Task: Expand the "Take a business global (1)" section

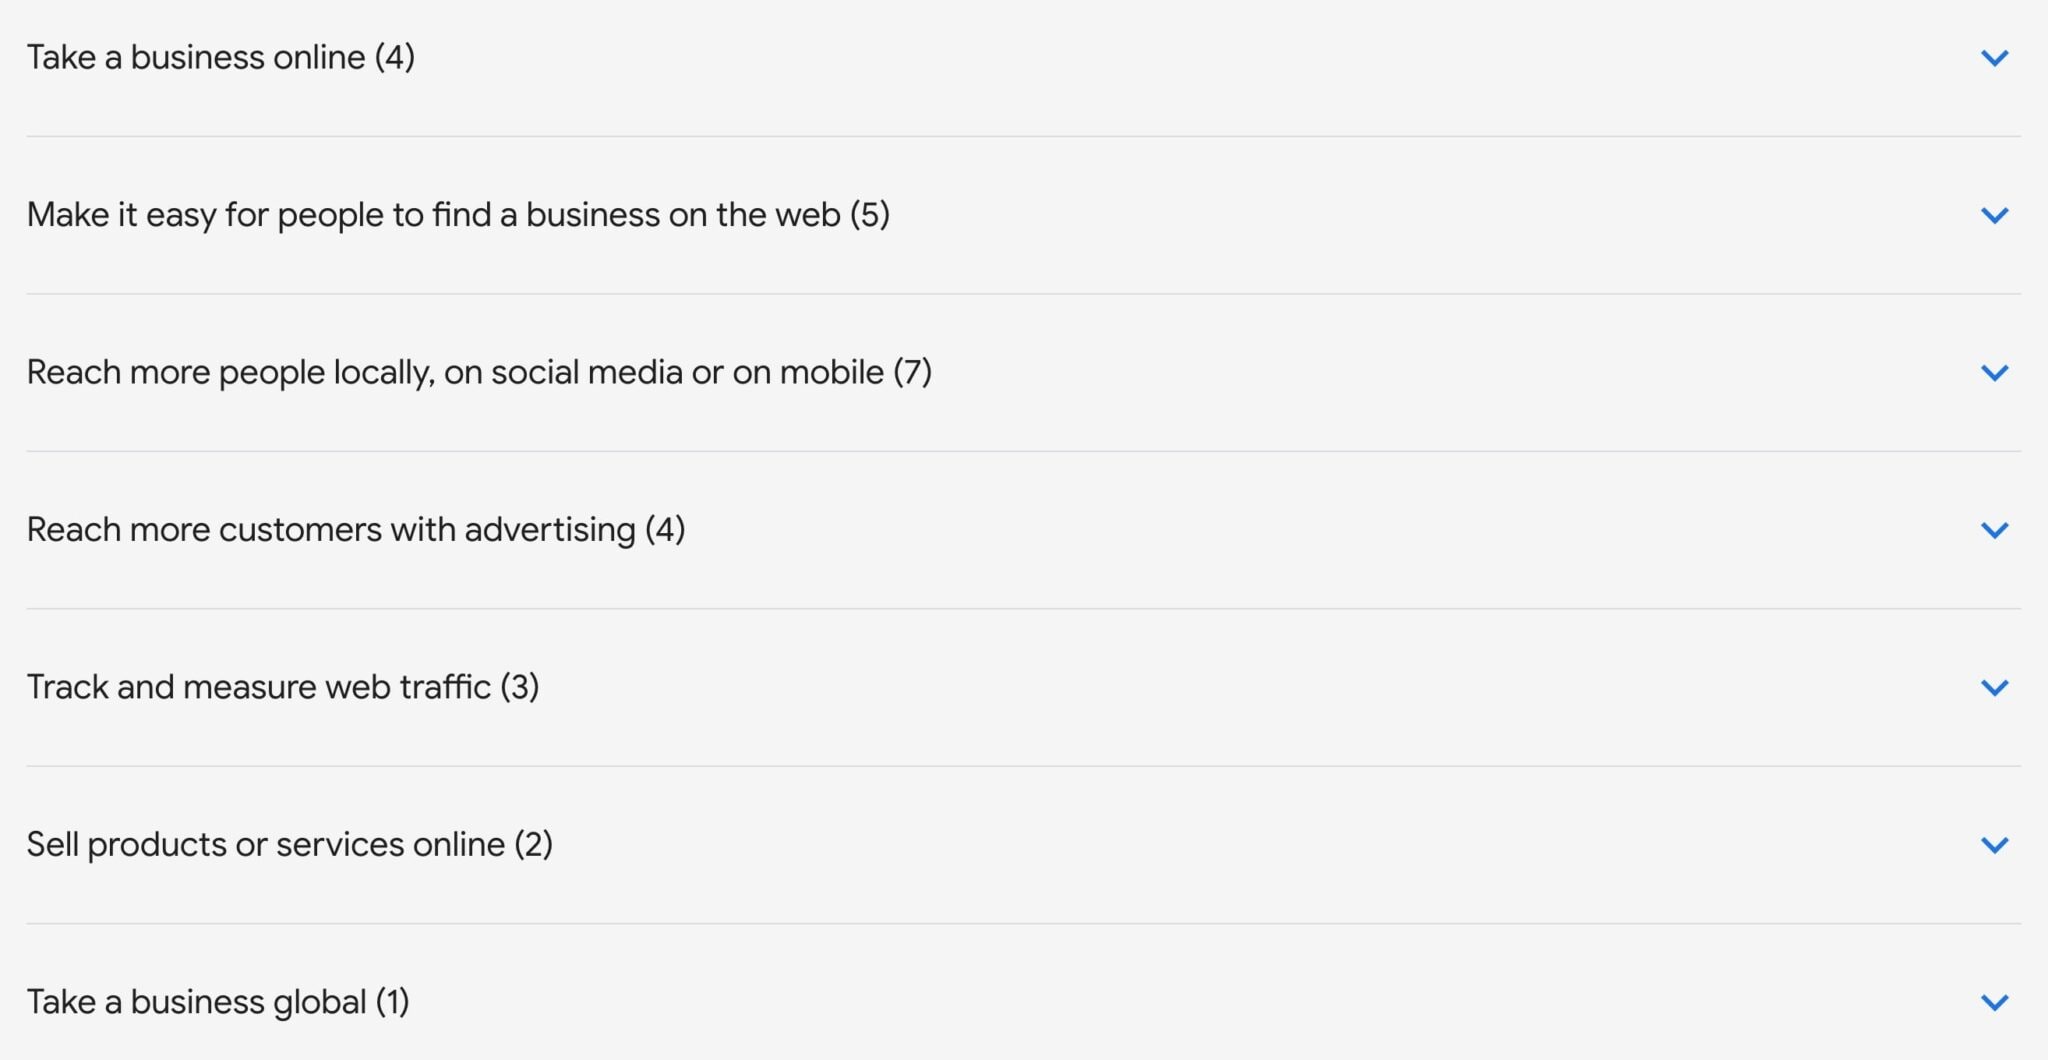Action: click(x=218, y=1000)
